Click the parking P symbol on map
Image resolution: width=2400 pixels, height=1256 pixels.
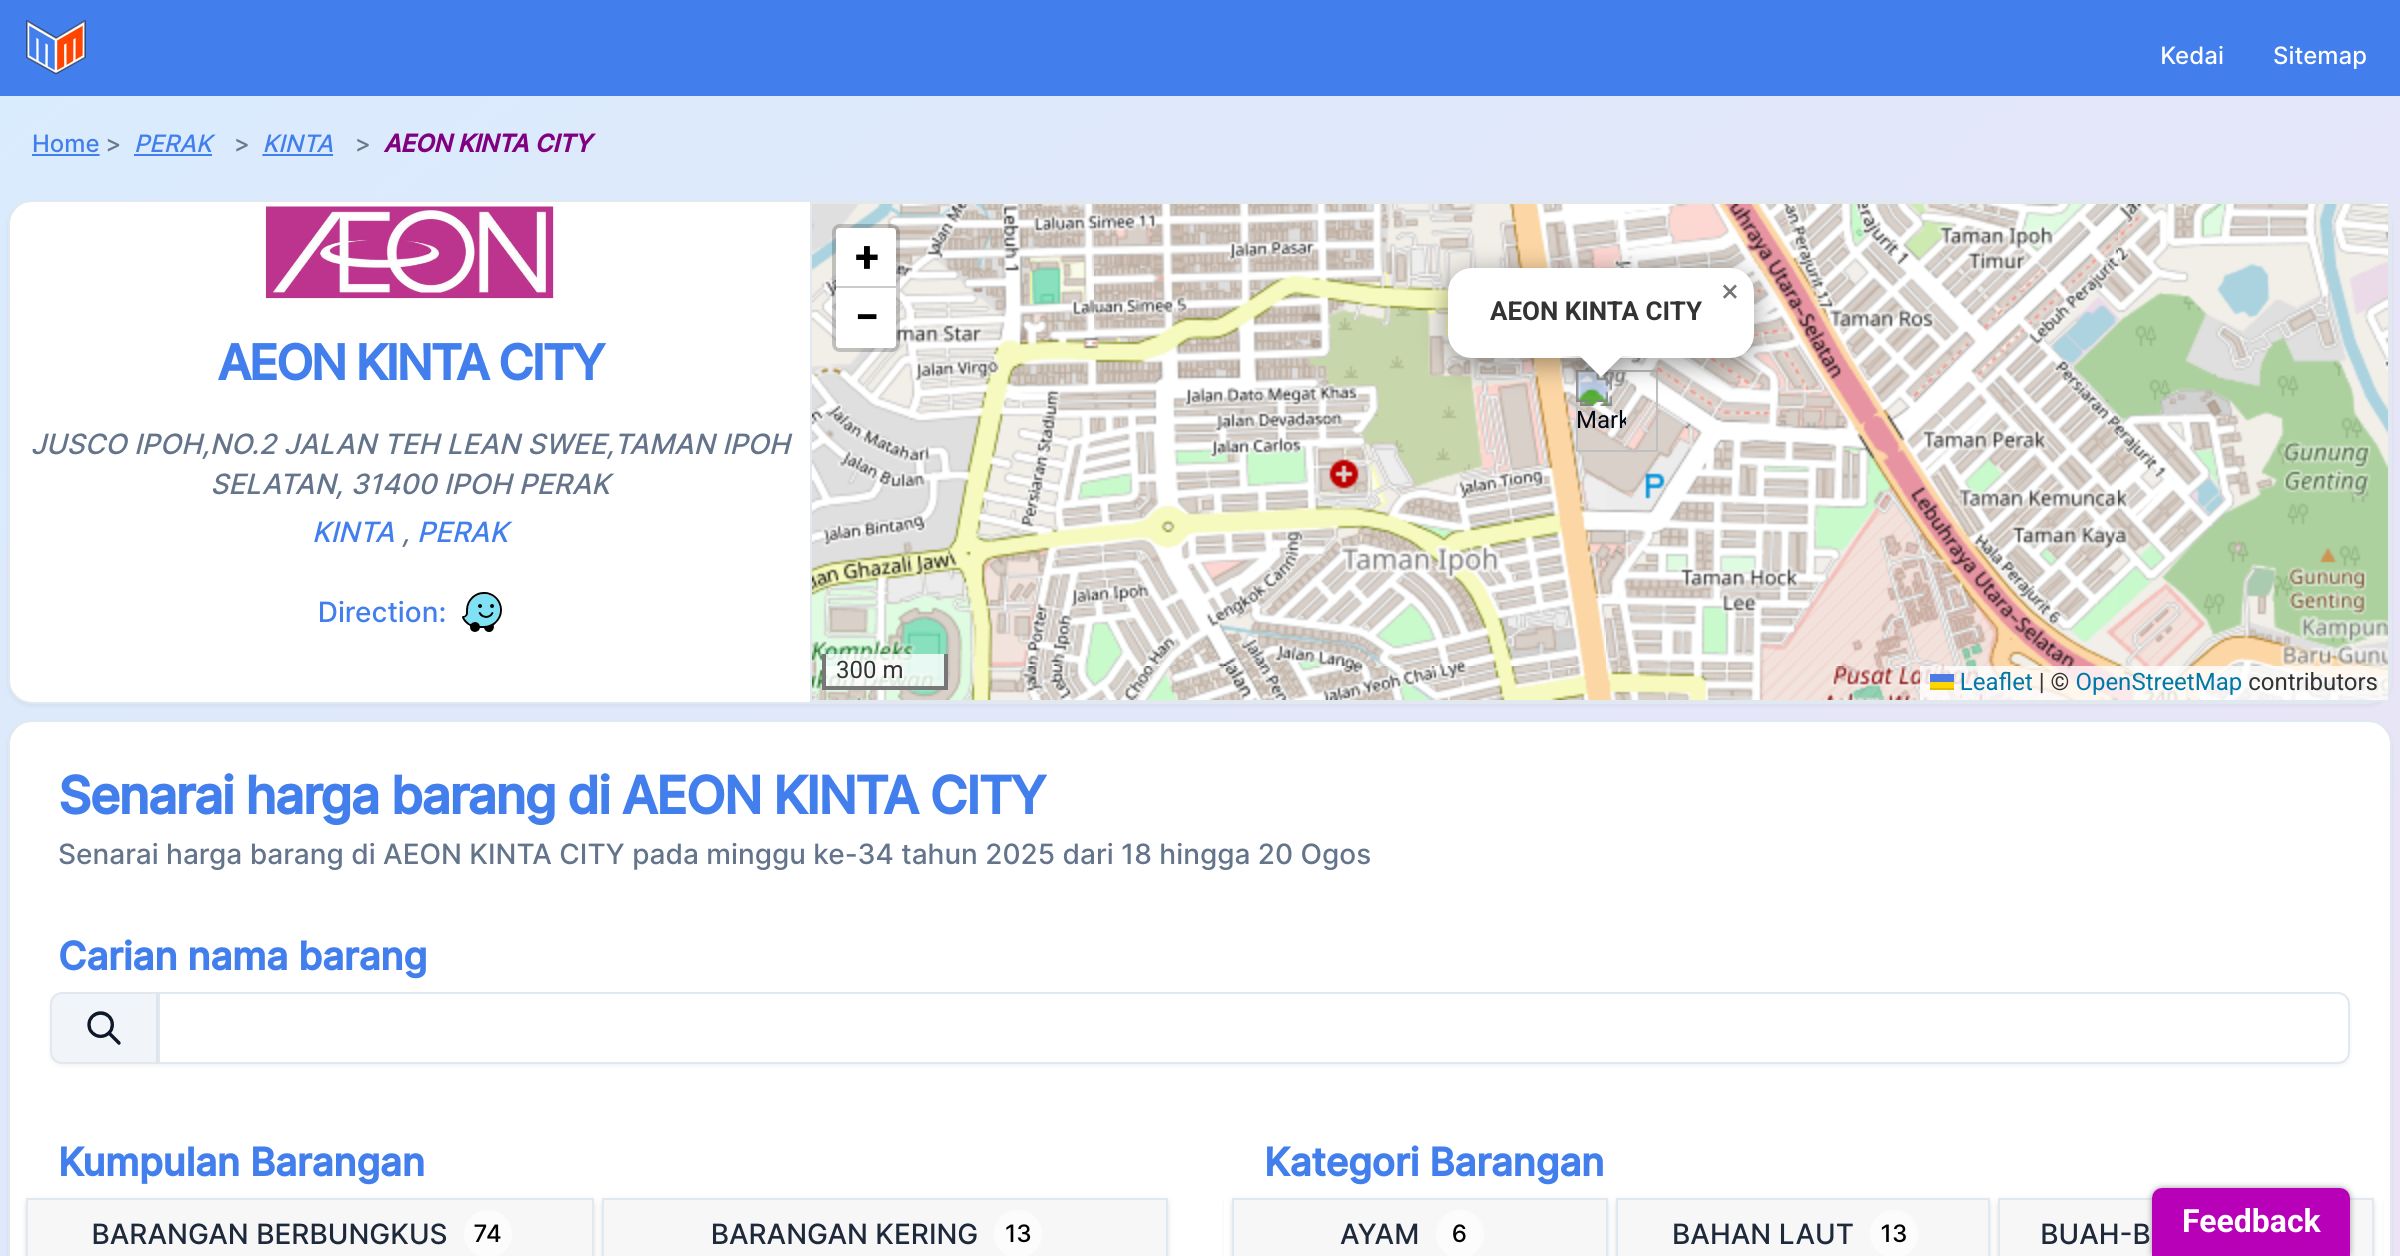1653,487
